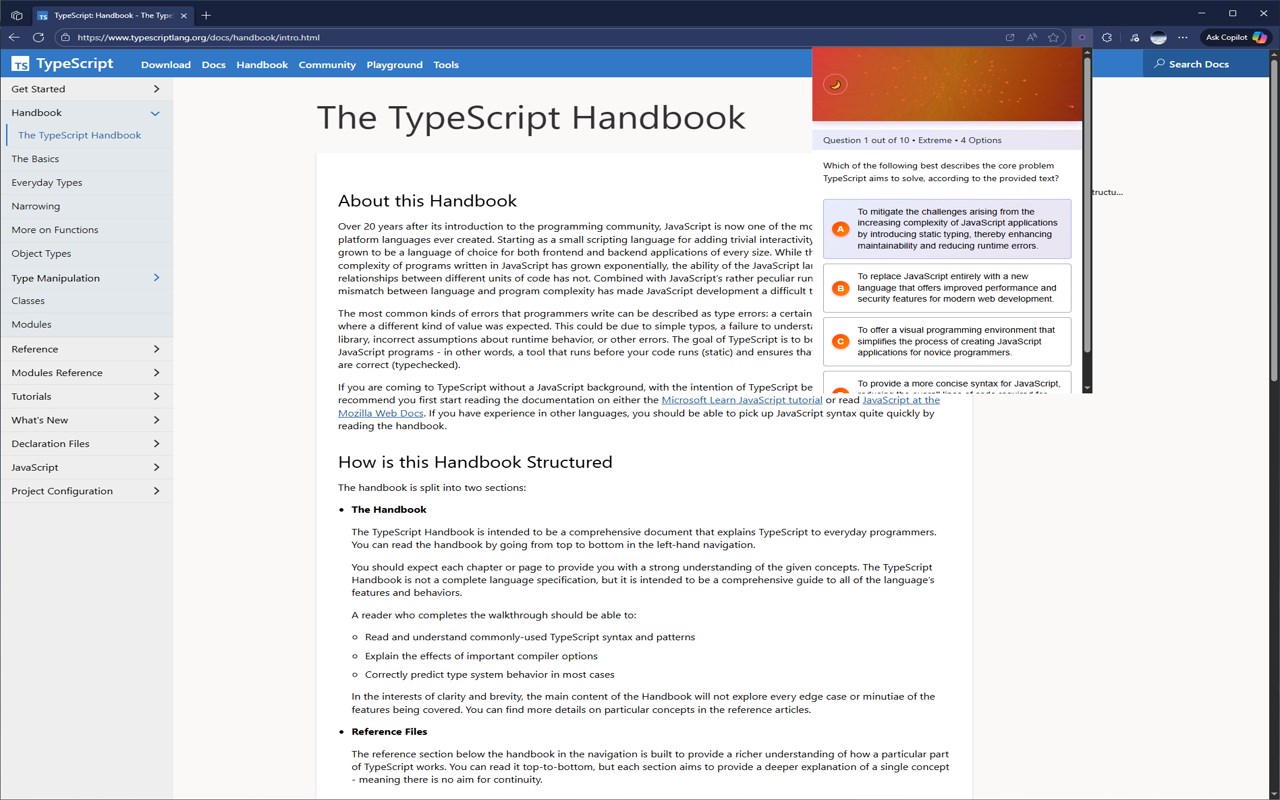This screenshot has height=800, width=1280.
Task: Open the workspaces icon left of the tab
Action: 17,15
